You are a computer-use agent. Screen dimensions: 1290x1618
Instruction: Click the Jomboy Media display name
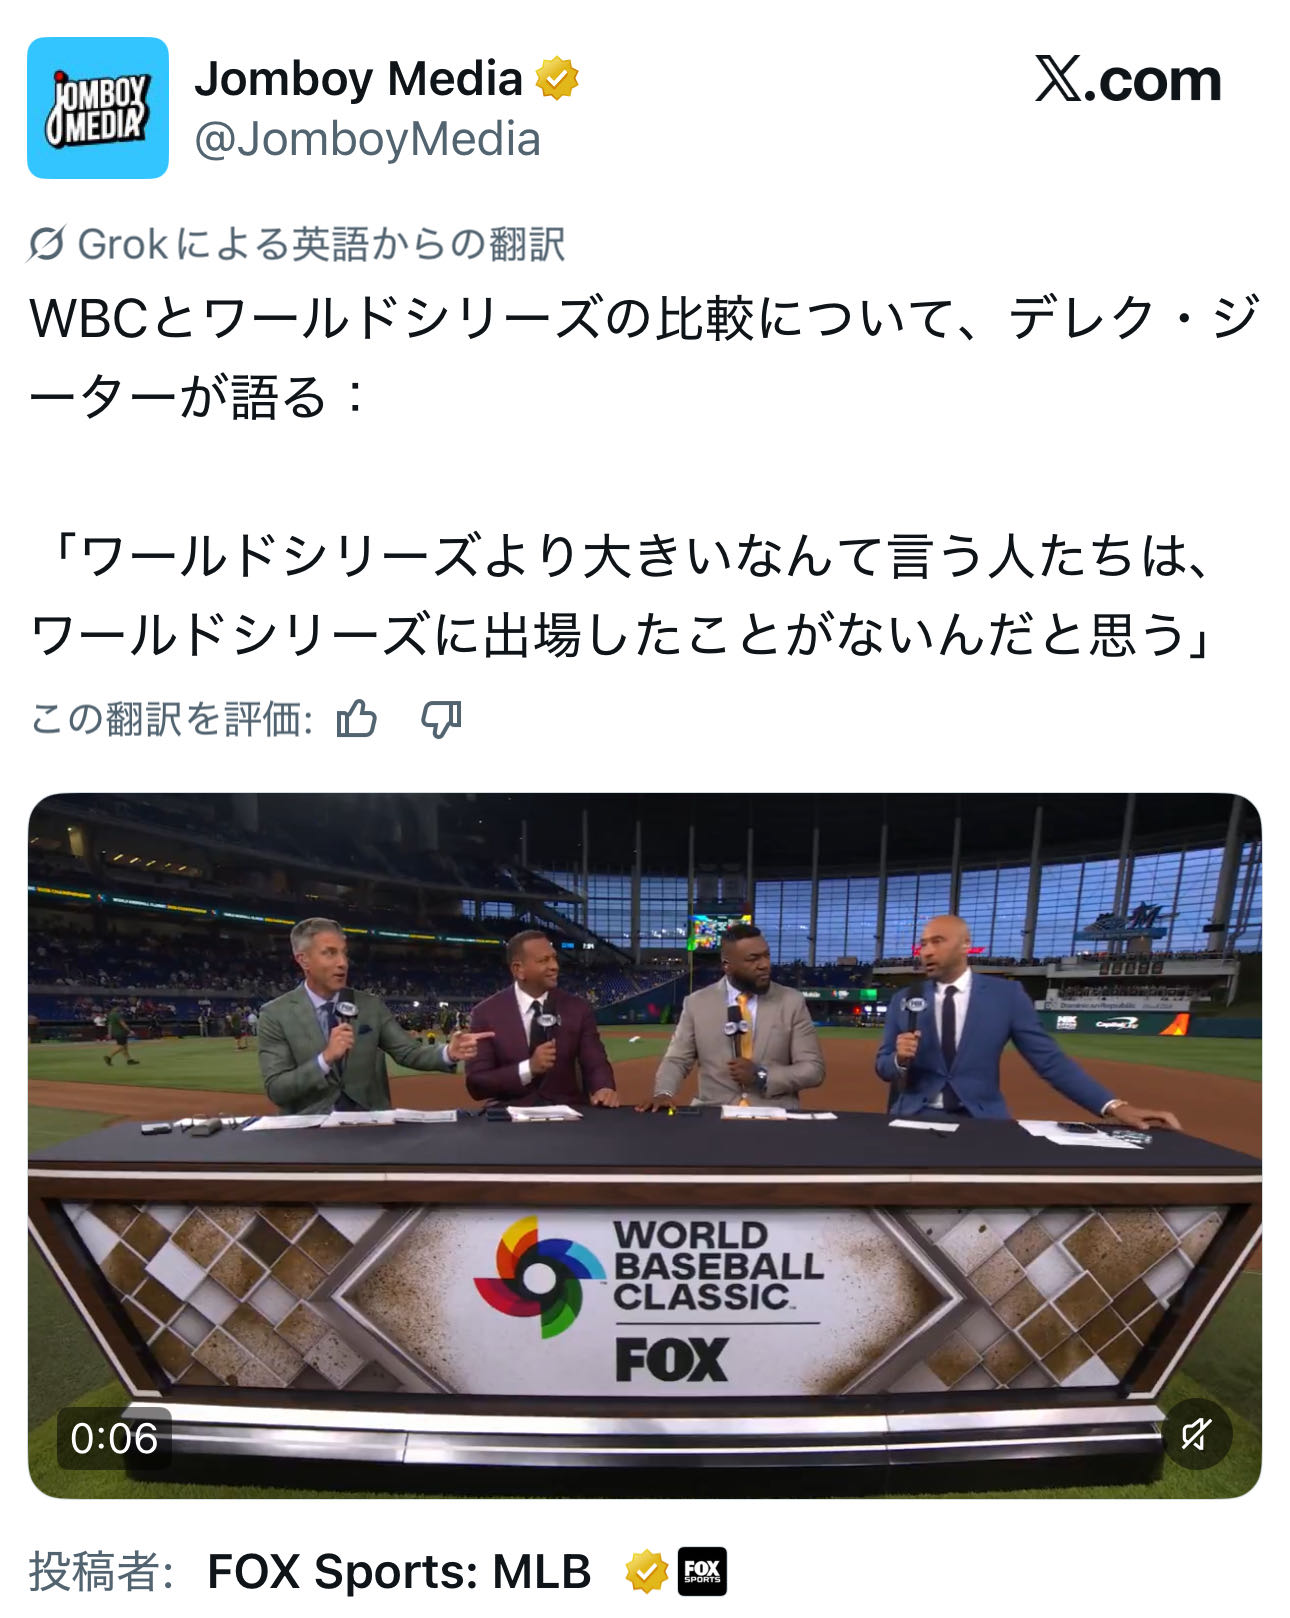pos(358,79)
